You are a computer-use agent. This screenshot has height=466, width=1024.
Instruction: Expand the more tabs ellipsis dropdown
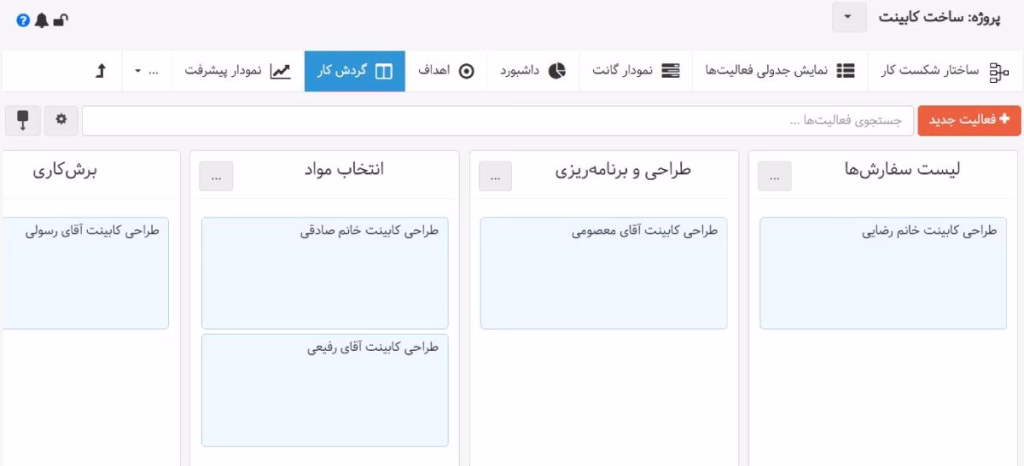point(146,71)
